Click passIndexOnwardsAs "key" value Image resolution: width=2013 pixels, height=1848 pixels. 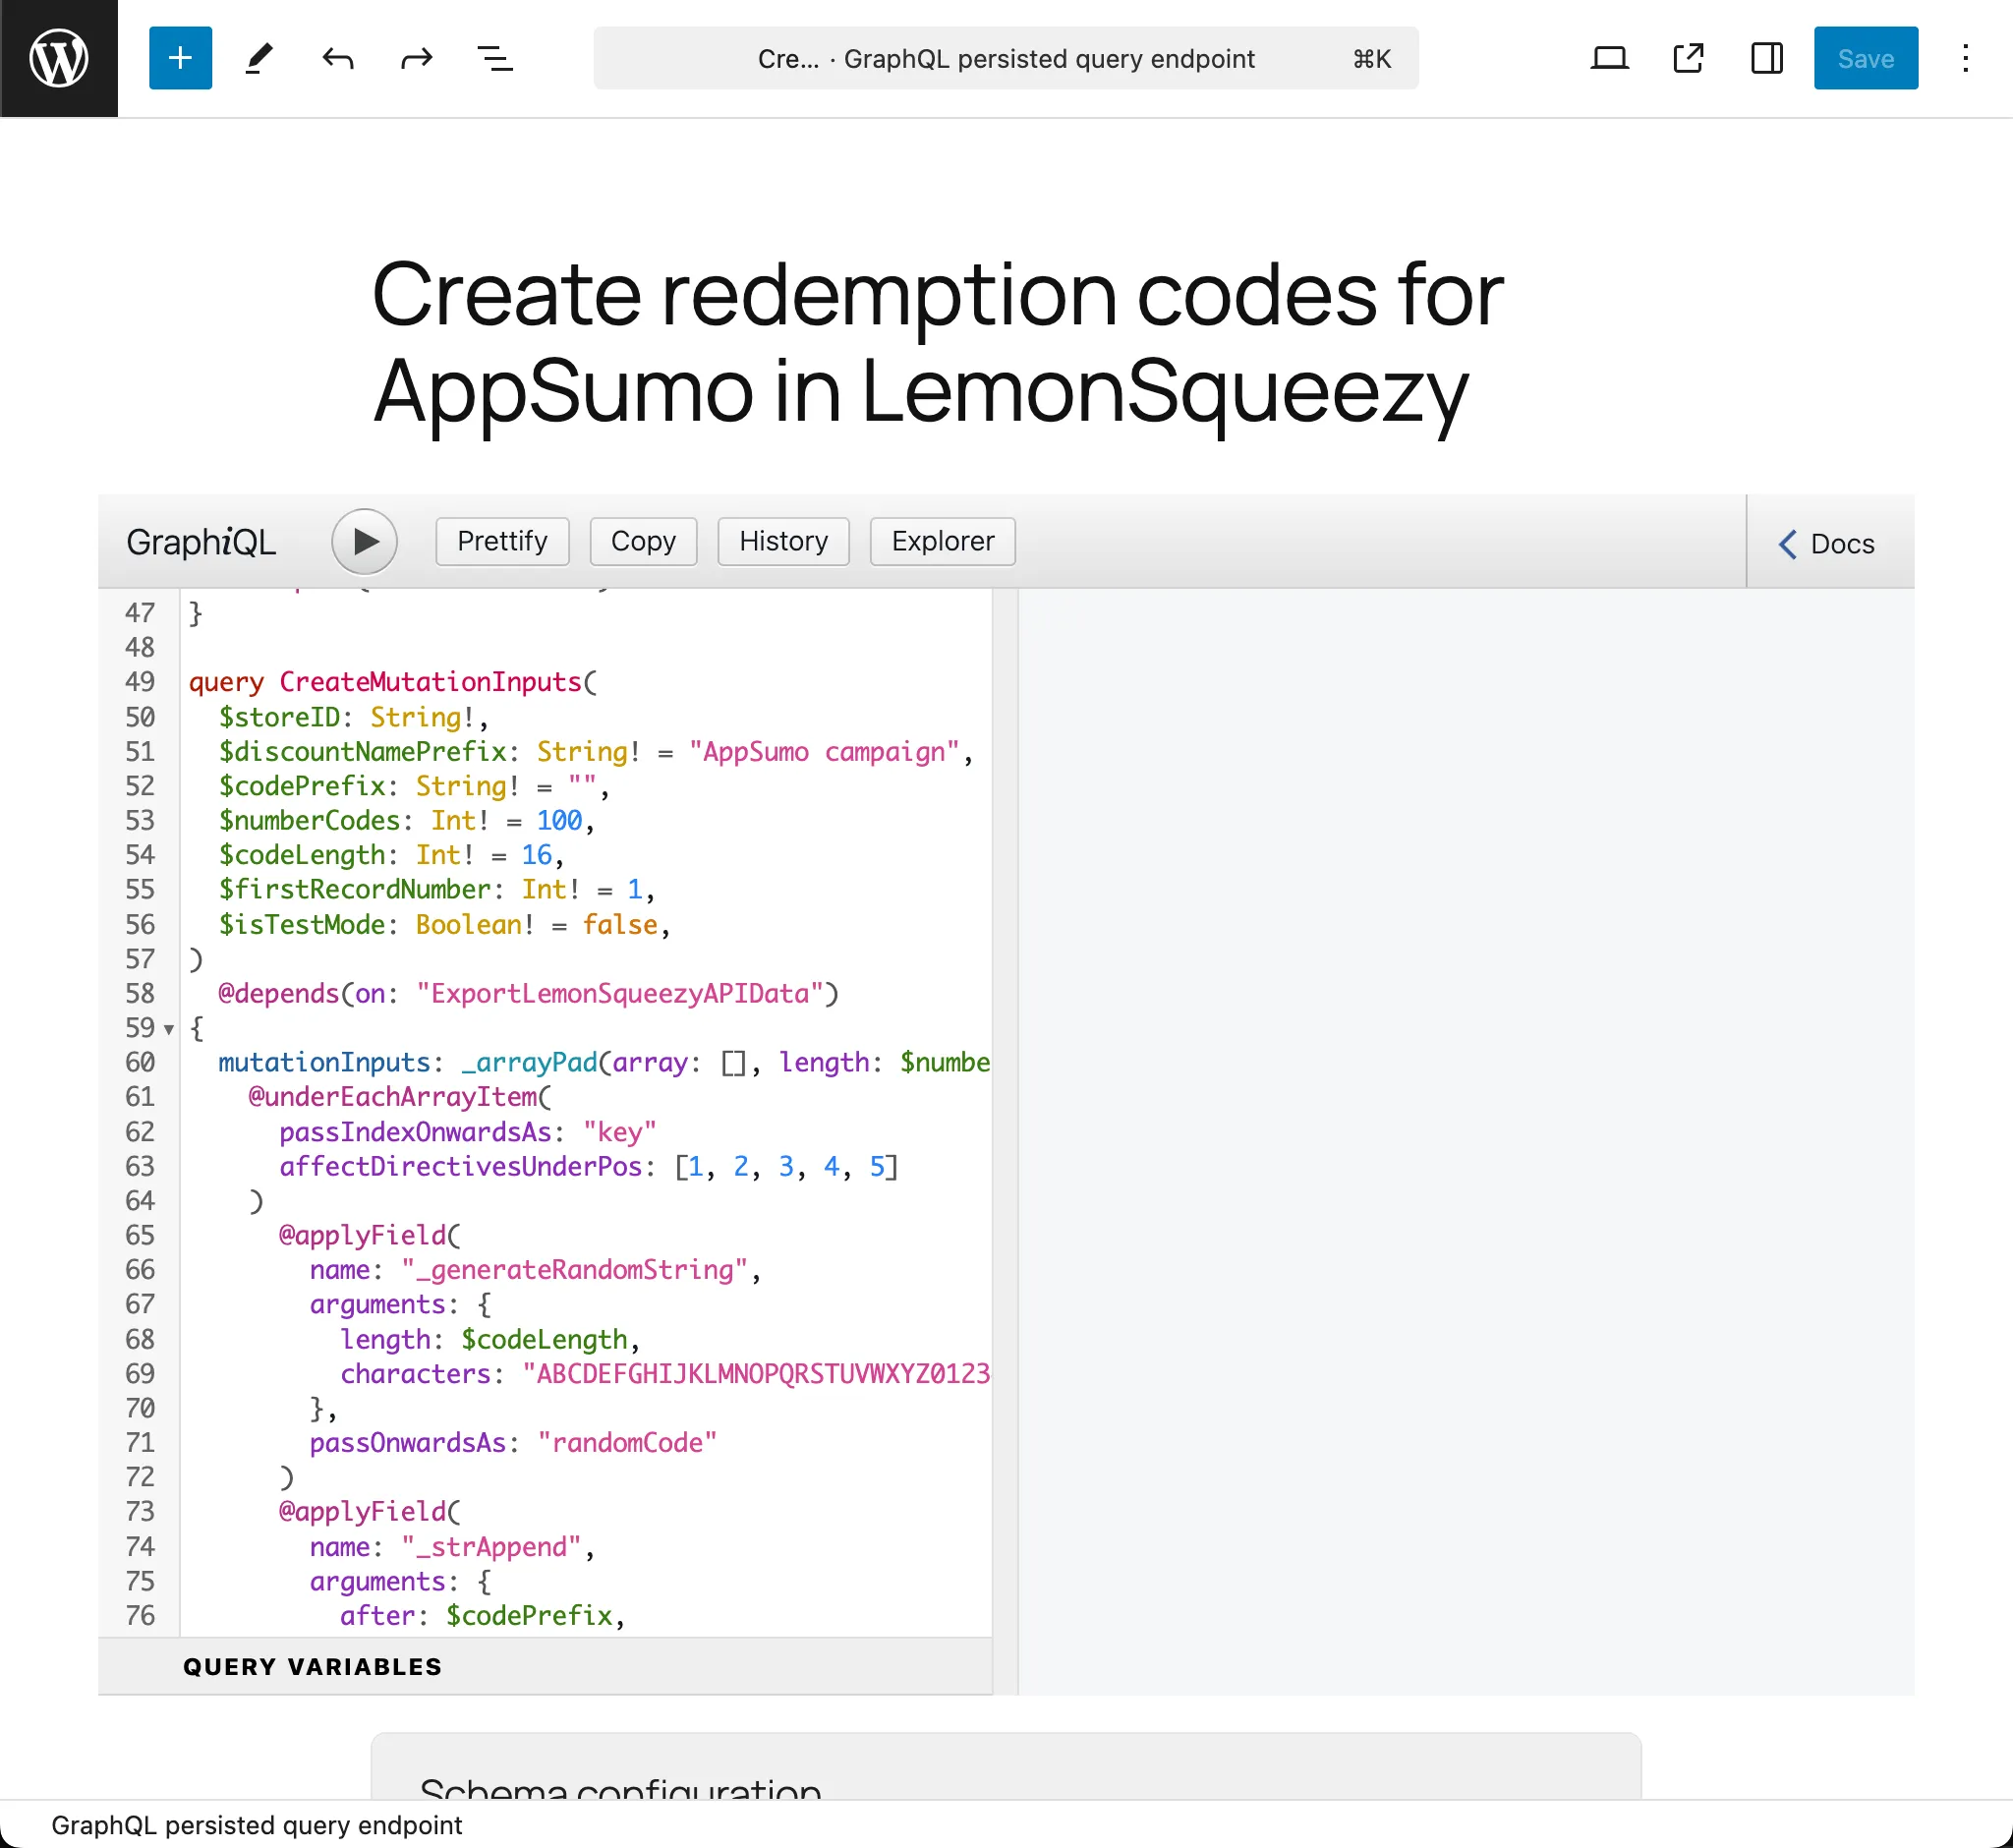click(x=620, y=1132)
